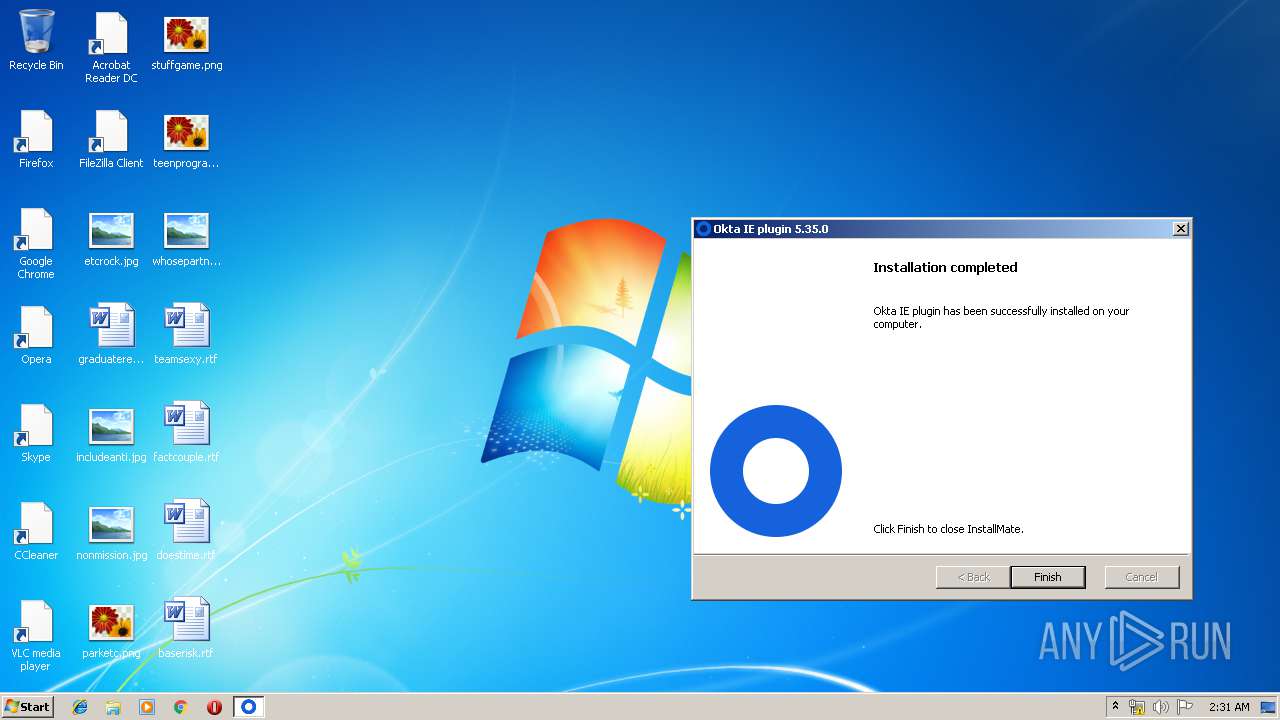Select the VLC media player shortcut

[x=36, y=636]
